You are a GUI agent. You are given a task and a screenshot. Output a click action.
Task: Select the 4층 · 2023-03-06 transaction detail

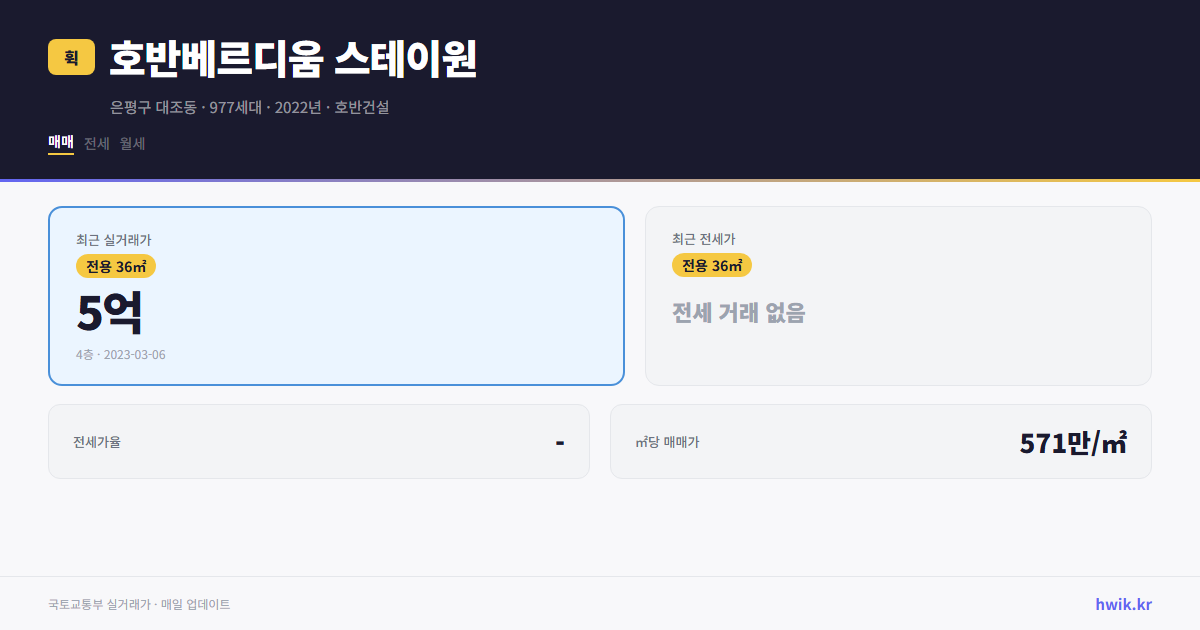[121, 354]
